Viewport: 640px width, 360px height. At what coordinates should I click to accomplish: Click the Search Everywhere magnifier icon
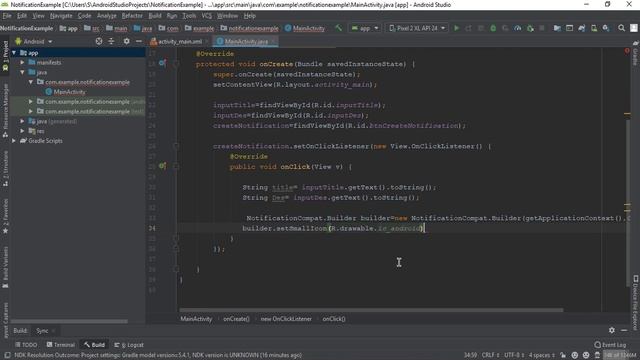point(621,28)
